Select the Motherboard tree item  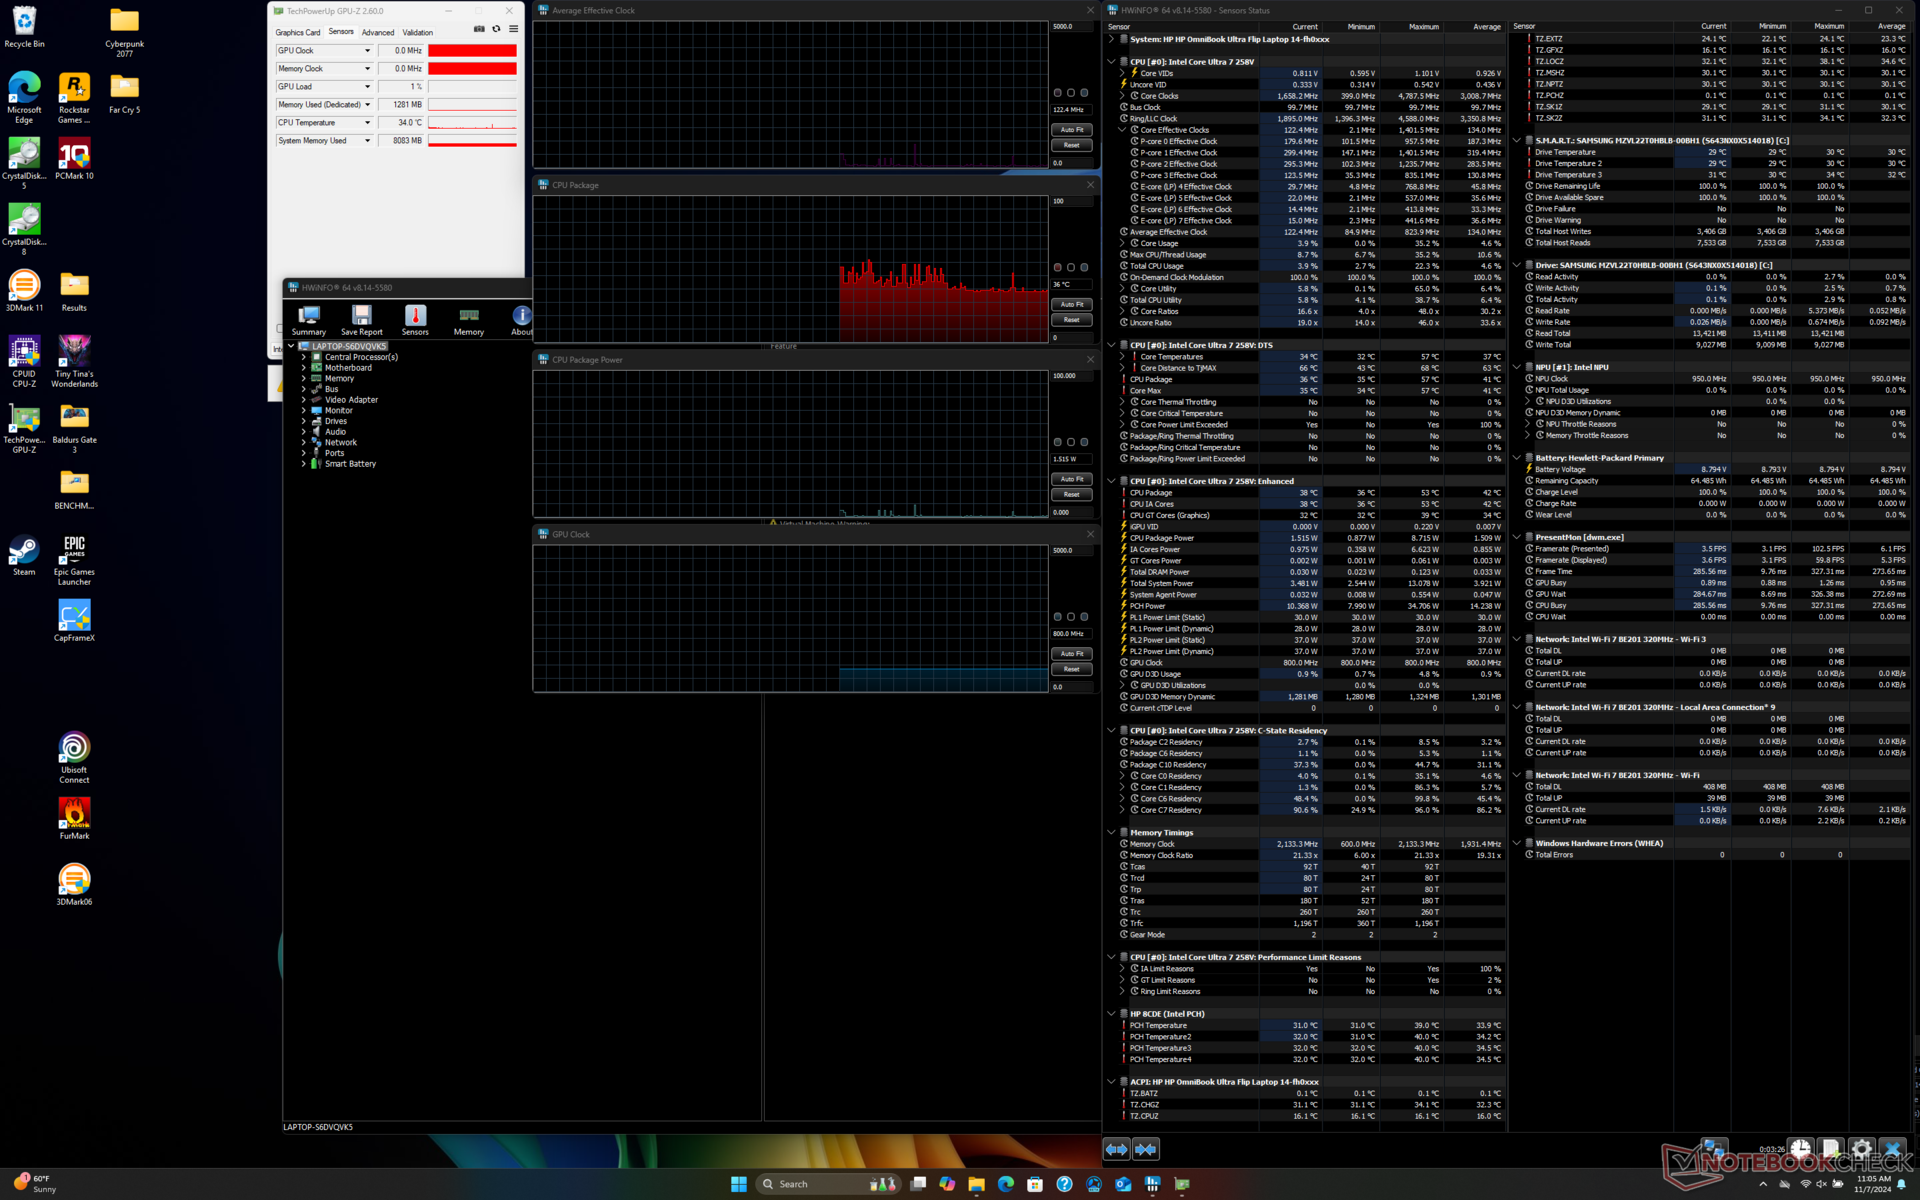tap(348, 368)
